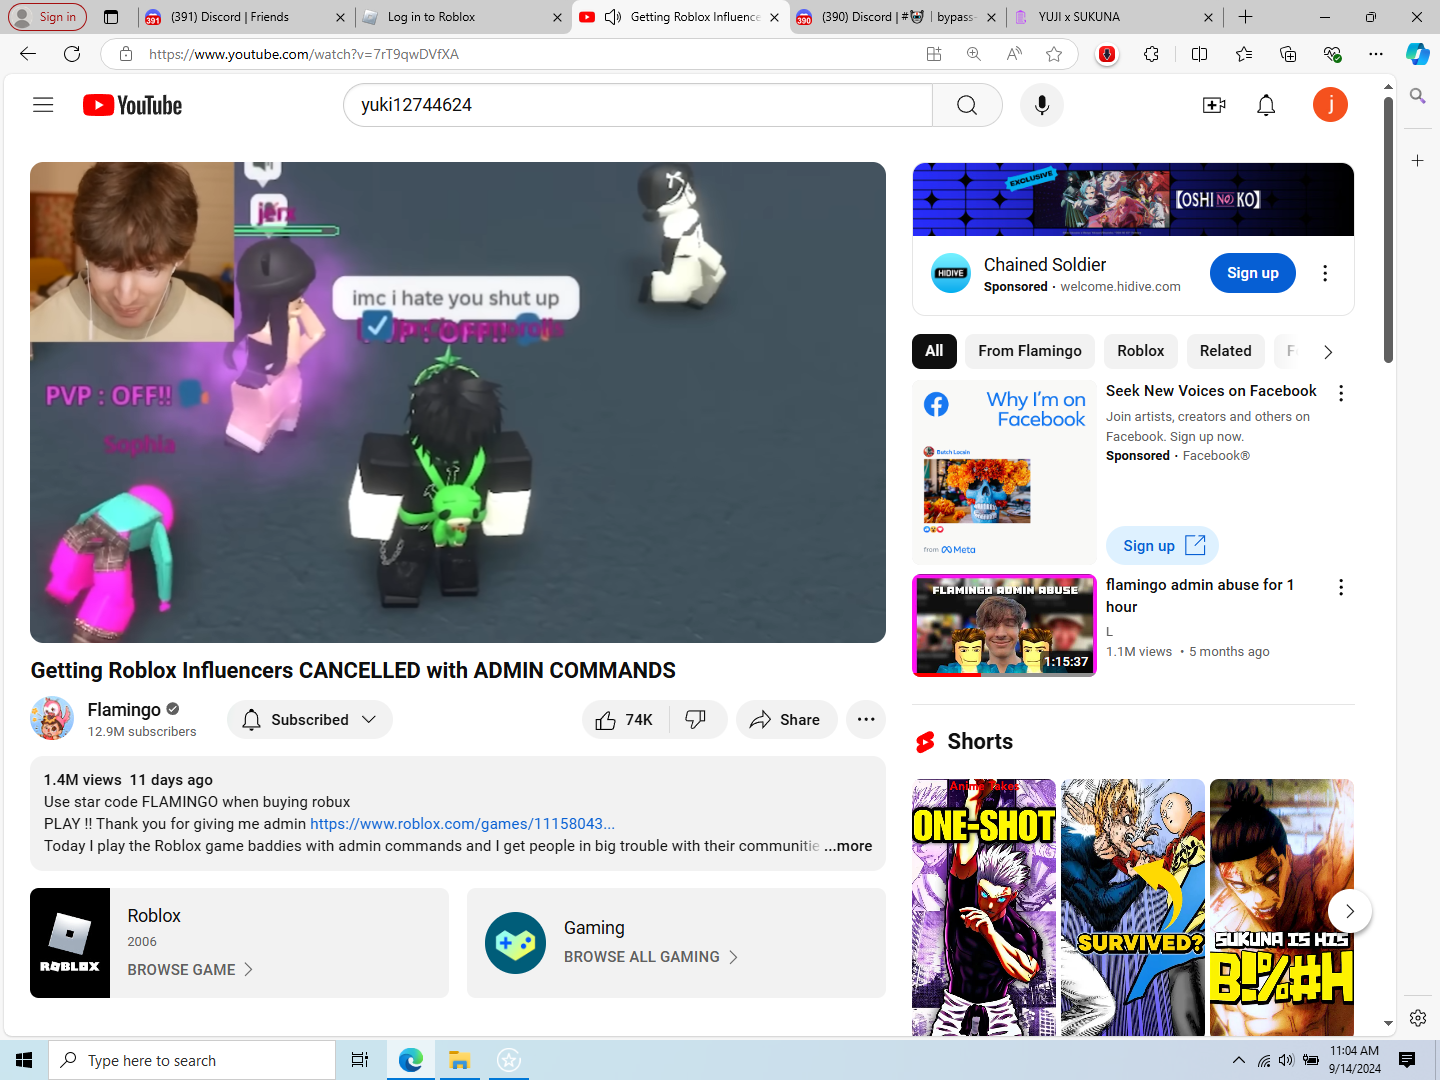
Task: Open Read aloud icon in address bar
Action: [1014, 54]
